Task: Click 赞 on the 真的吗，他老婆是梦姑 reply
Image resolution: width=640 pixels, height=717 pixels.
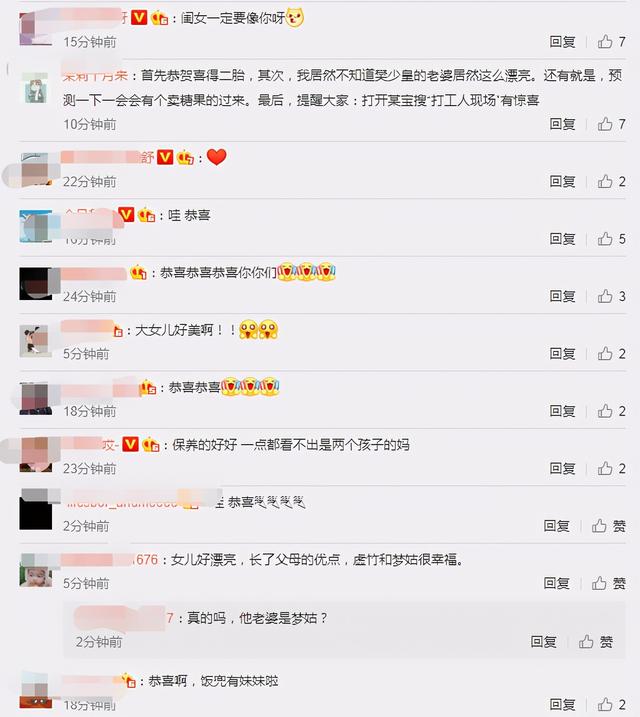Action: tap(596, 642)
